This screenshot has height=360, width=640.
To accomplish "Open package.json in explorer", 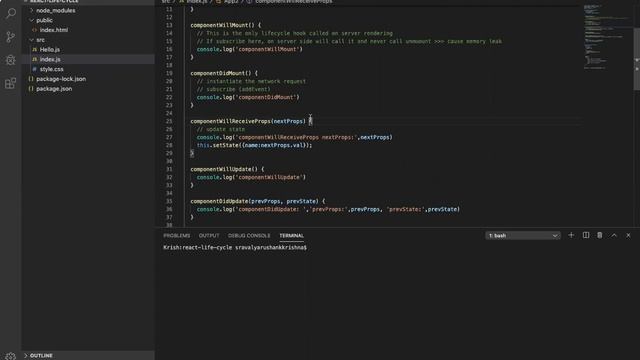I will pos(54,89).
